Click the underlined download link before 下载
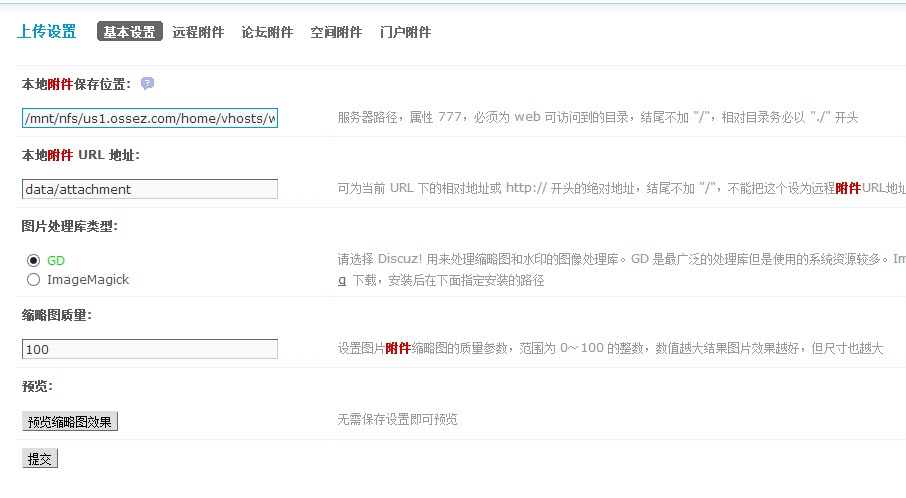The image size is (906, 498). point(341,281)
